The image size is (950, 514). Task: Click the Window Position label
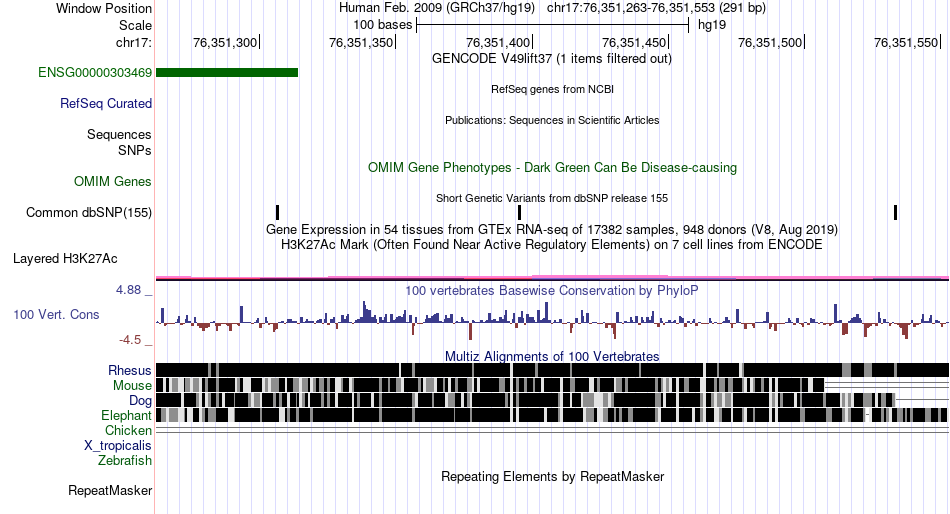coord(104,8)
